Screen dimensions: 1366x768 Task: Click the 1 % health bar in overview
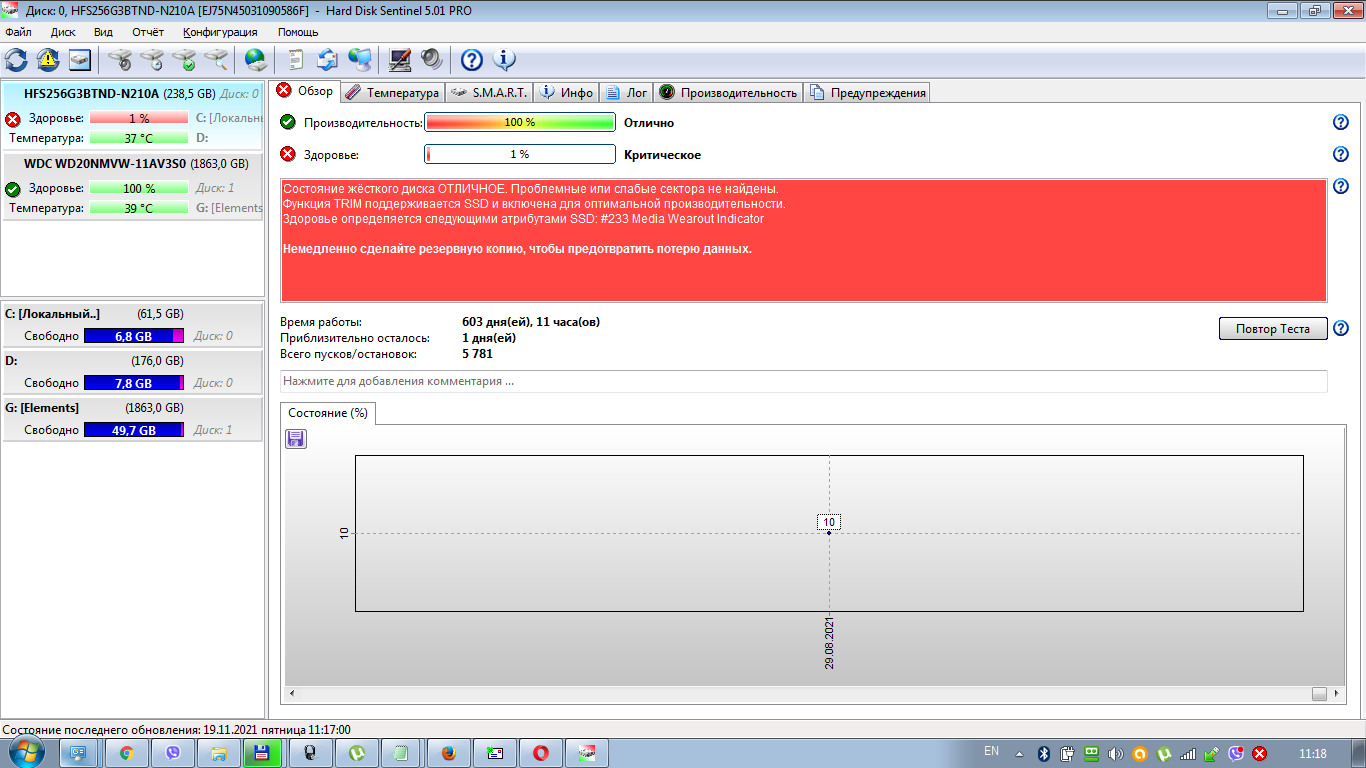[520, 154]
